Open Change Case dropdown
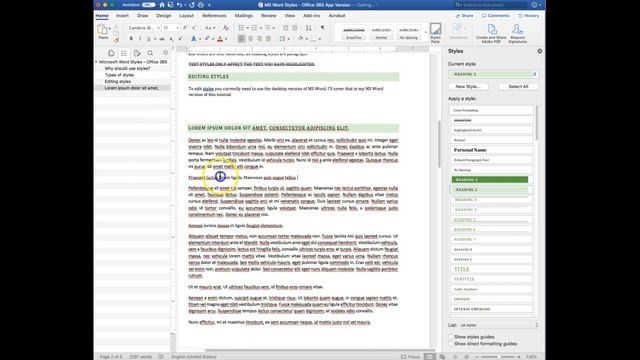 [x=210, y=28]
